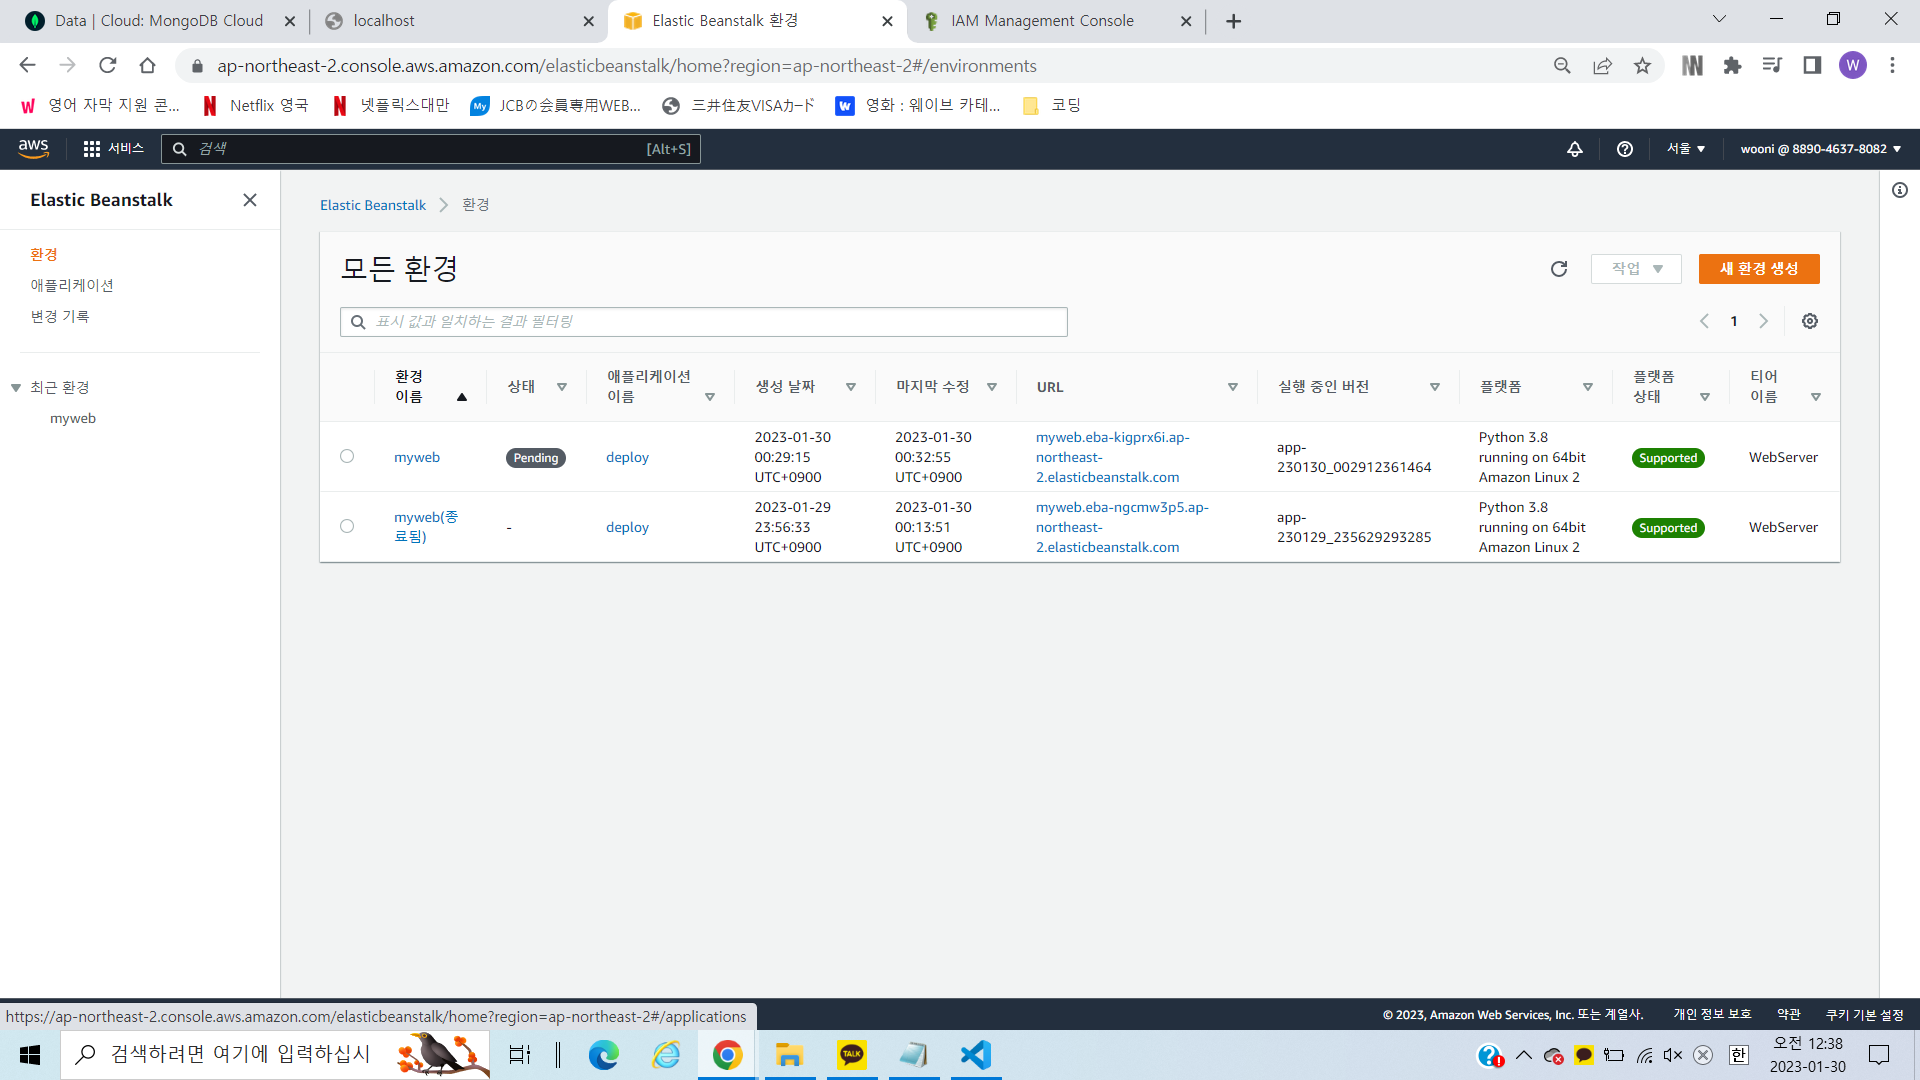This screenshot has width=1920, height=1080.
Task: Click the AWS logo home icon
Action: click(x=33, y=148)
